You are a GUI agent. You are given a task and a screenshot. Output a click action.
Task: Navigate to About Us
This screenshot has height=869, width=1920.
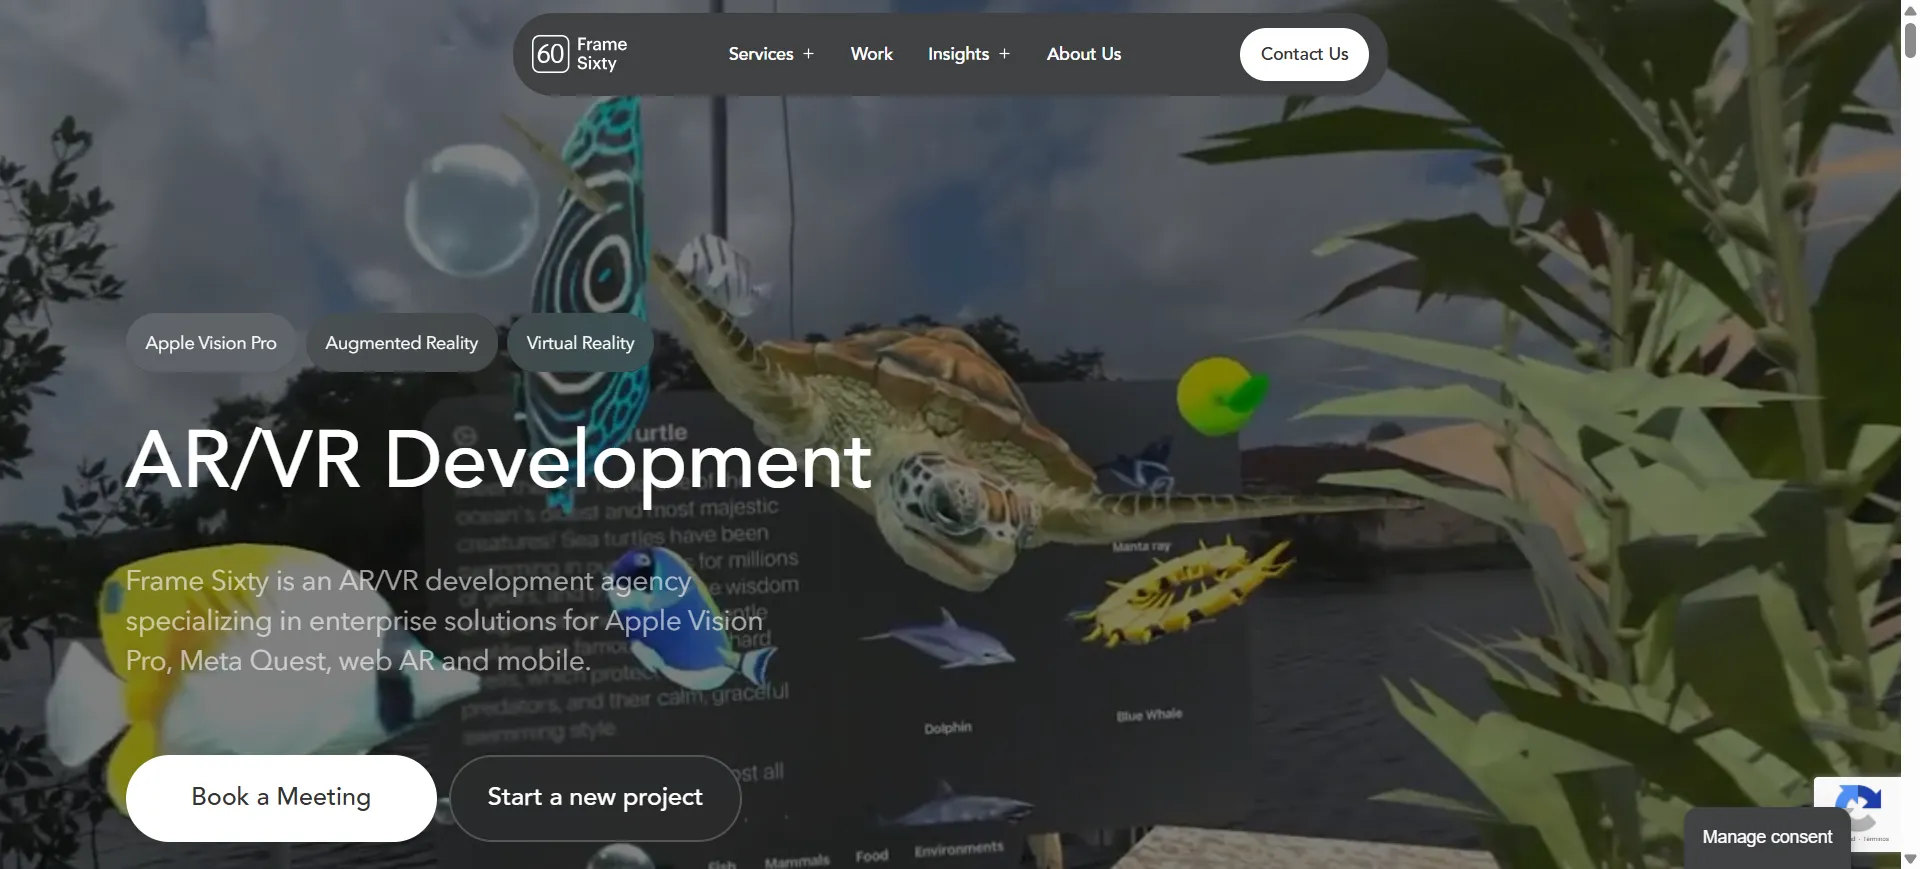point(1083,54)
